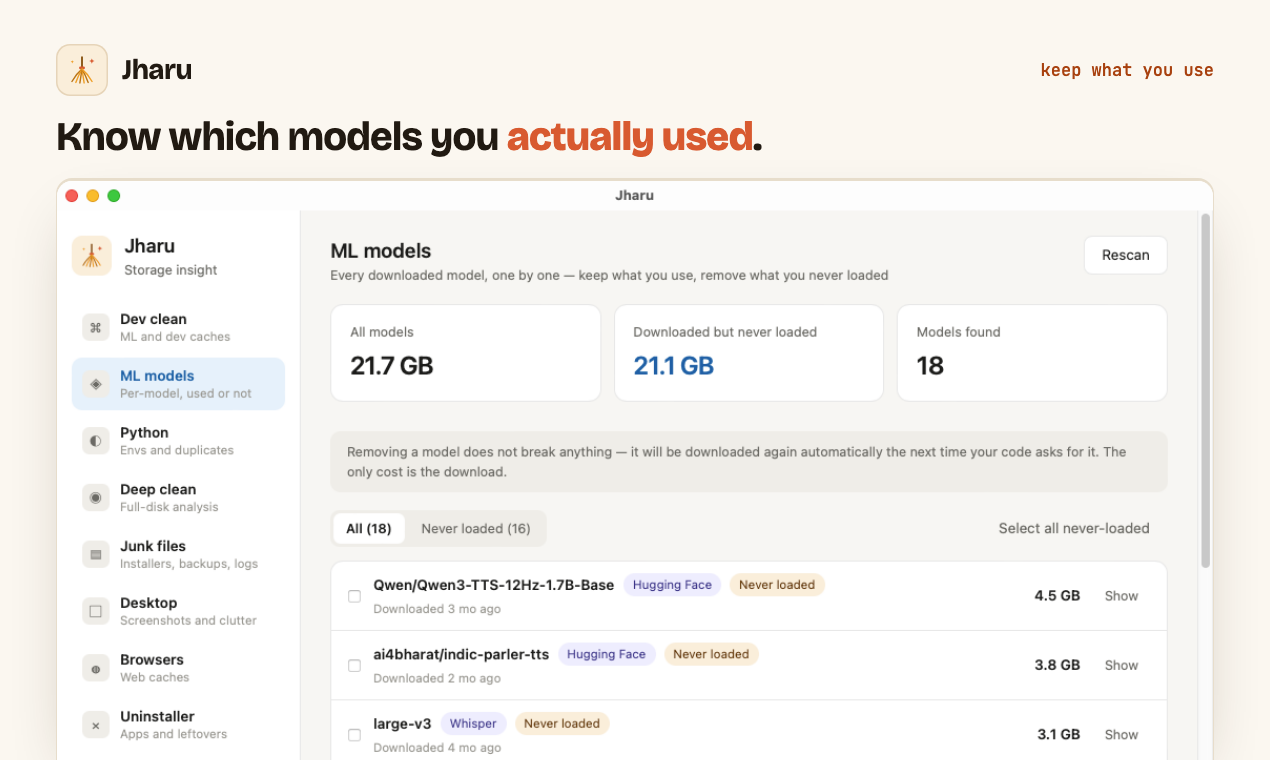Click Never loaded badge on Qwen row

777,585
